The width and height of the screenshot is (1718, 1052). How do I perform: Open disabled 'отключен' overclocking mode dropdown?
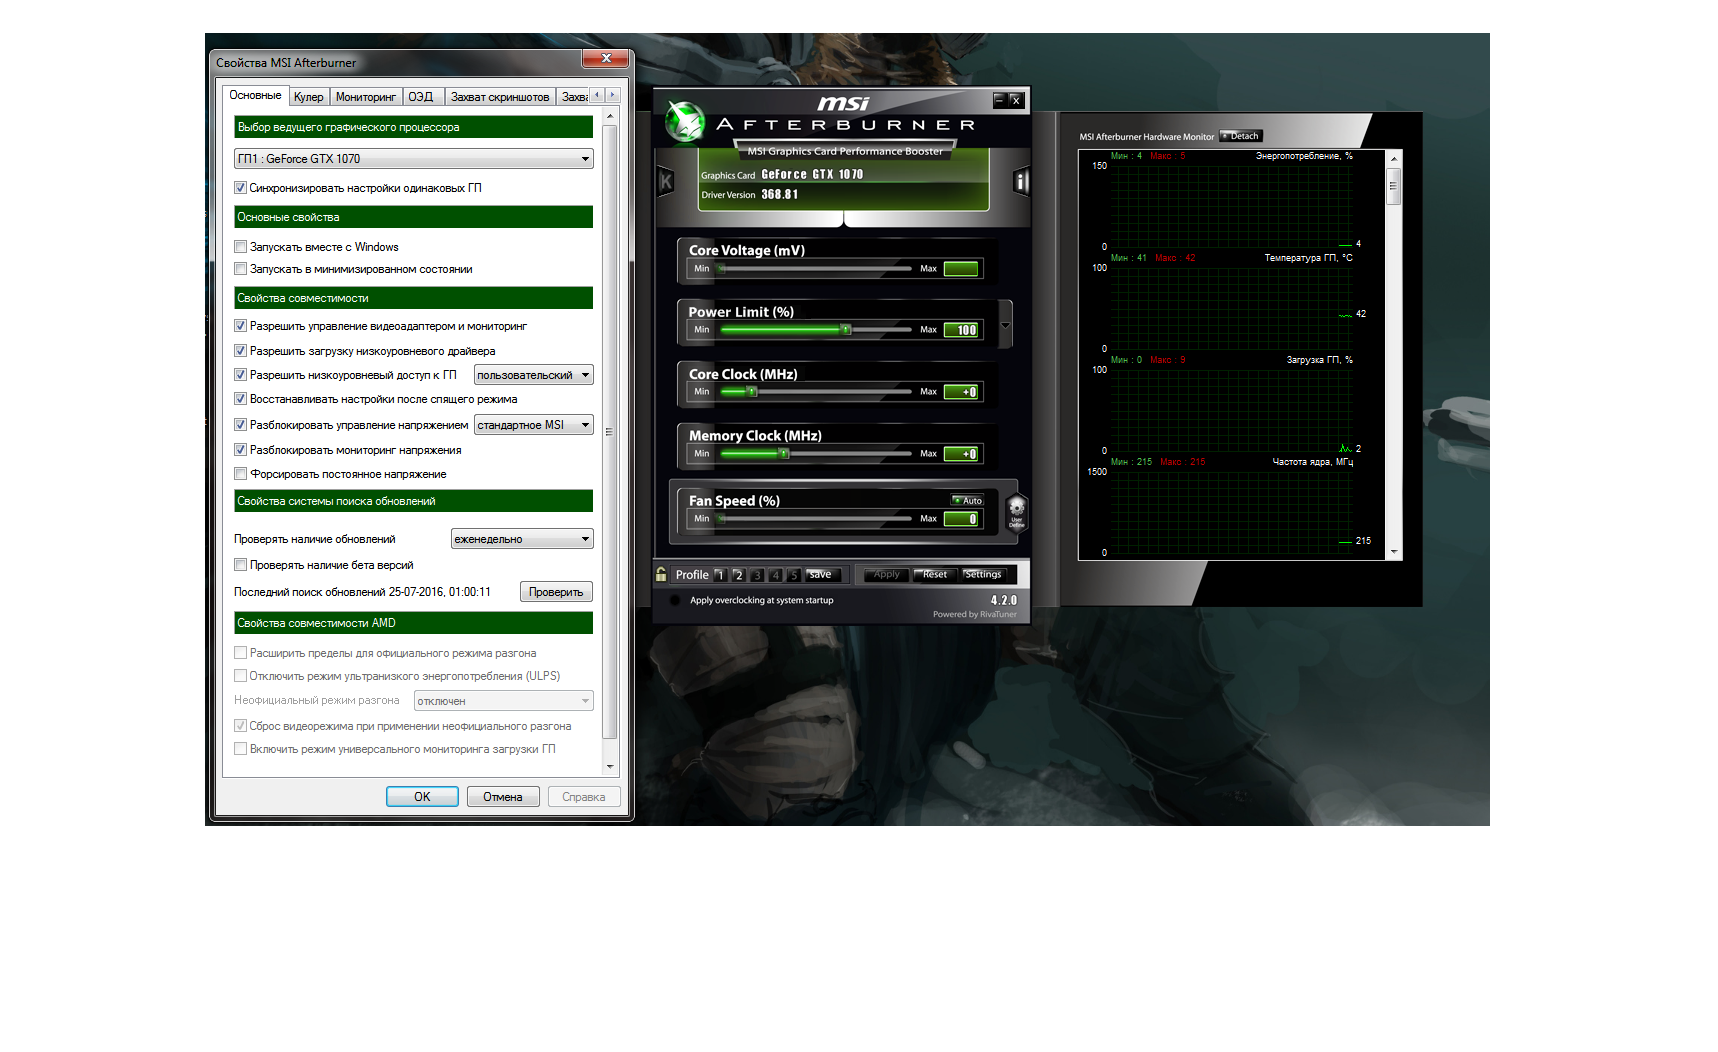tap(503, 701)
